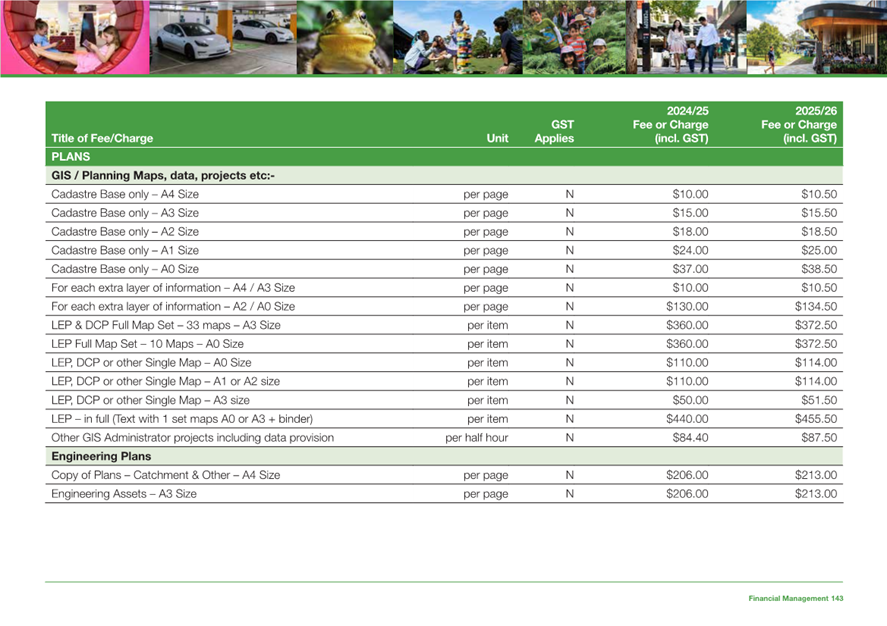The height and width of the screenshot is (626, 887).
Task: Click 'For each extra layer of information – A2 / A0 Size'
Action: 173,306
